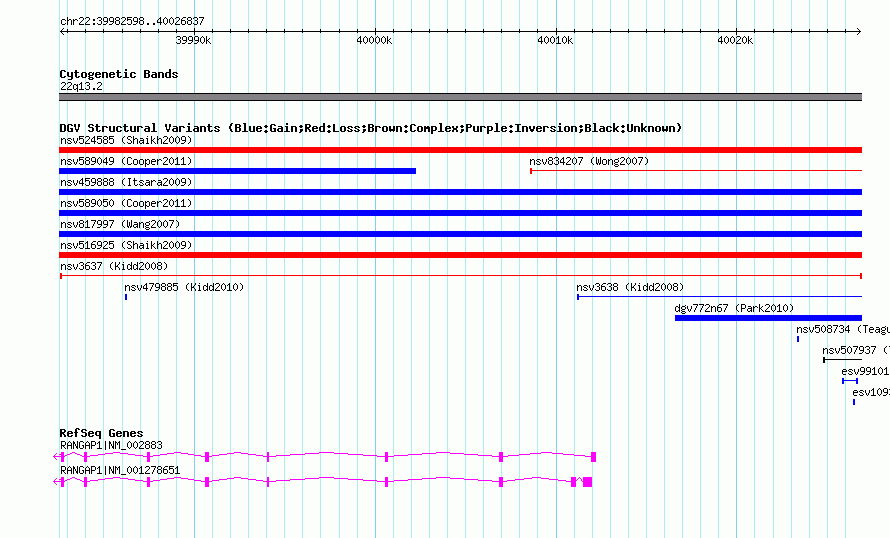Click the RANGAP1|NM_002883 label

(x=111, y=445)
